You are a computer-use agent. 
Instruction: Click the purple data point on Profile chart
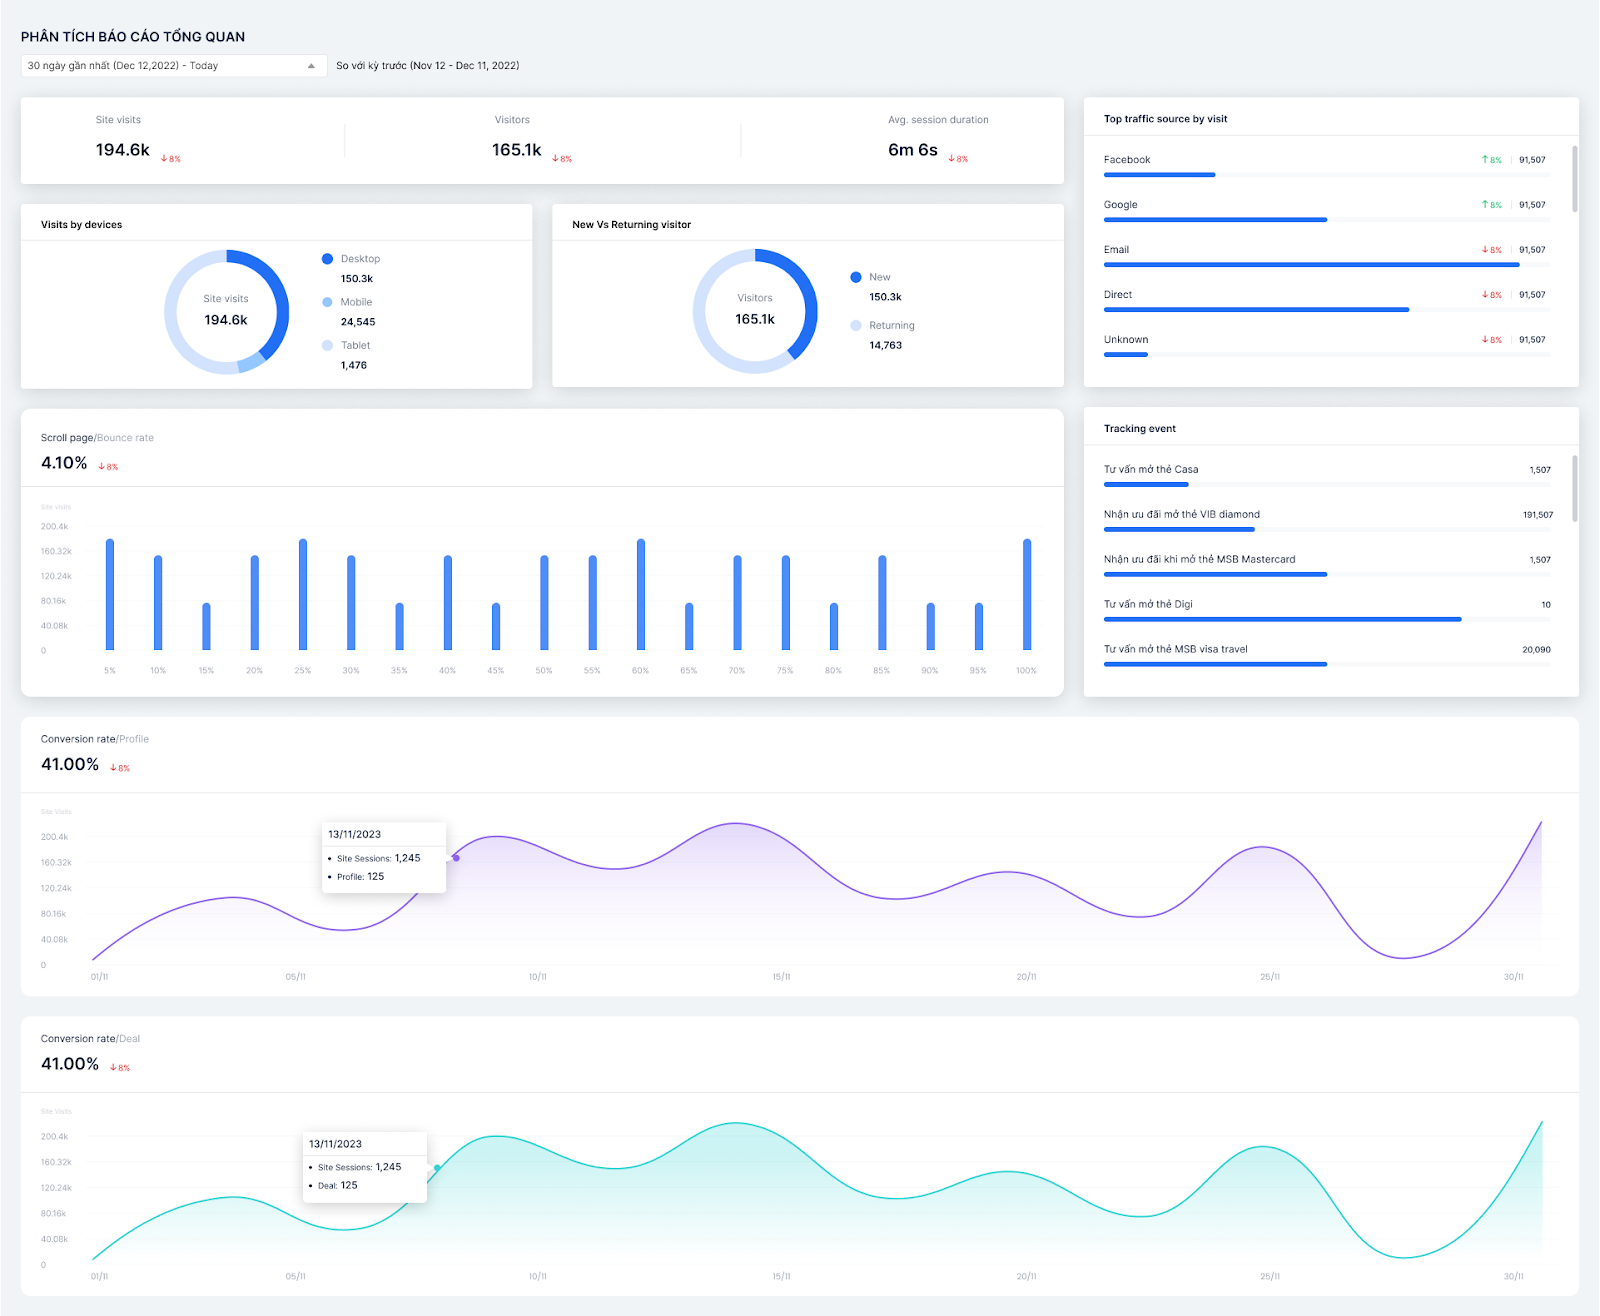[x=456, y=858]
